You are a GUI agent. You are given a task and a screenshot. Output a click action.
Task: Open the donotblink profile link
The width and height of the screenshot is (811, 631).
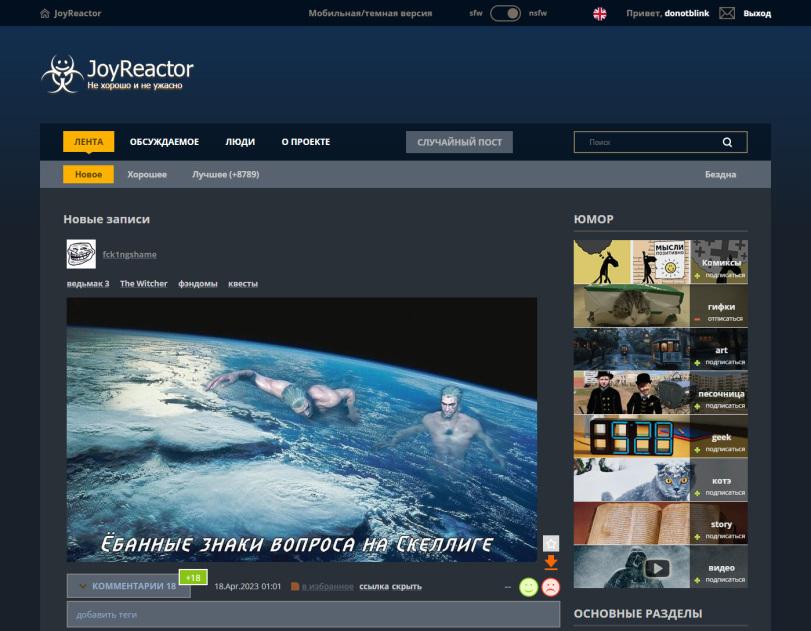pyautogui.click(x=686, y=13)
